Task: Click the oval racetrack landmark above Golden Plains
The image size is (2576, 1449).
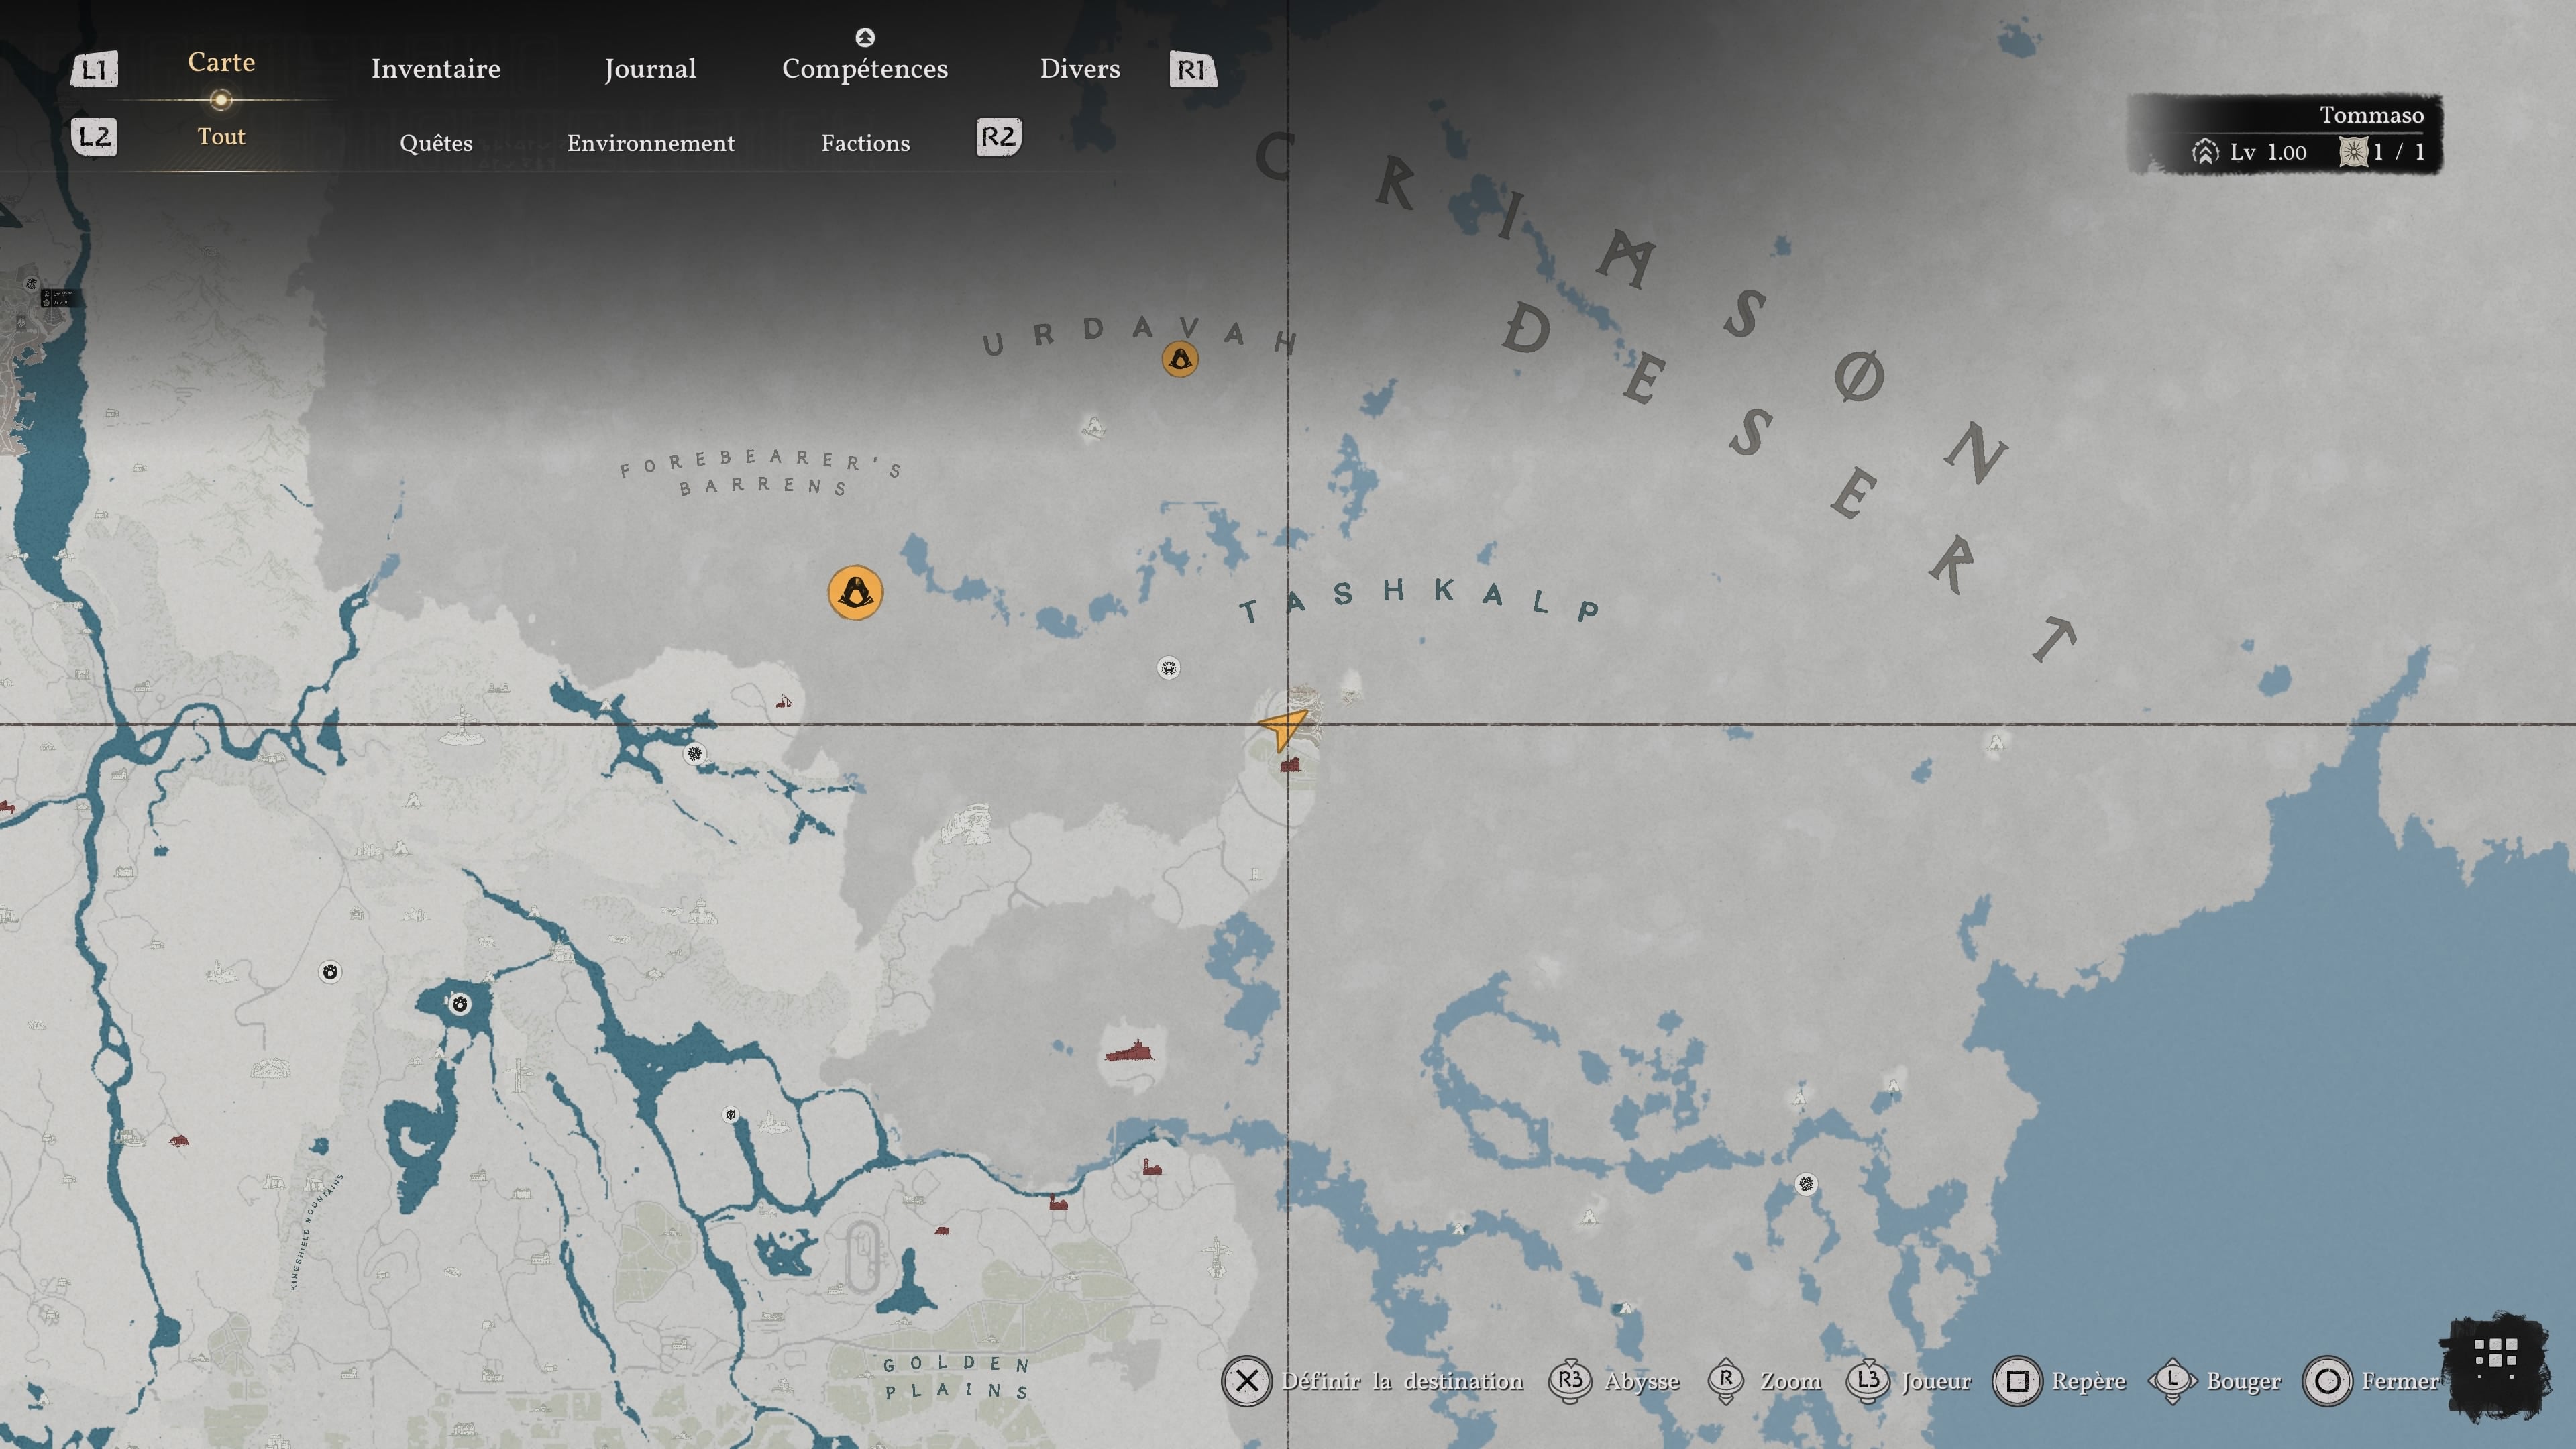Action: coord(862,1256)
